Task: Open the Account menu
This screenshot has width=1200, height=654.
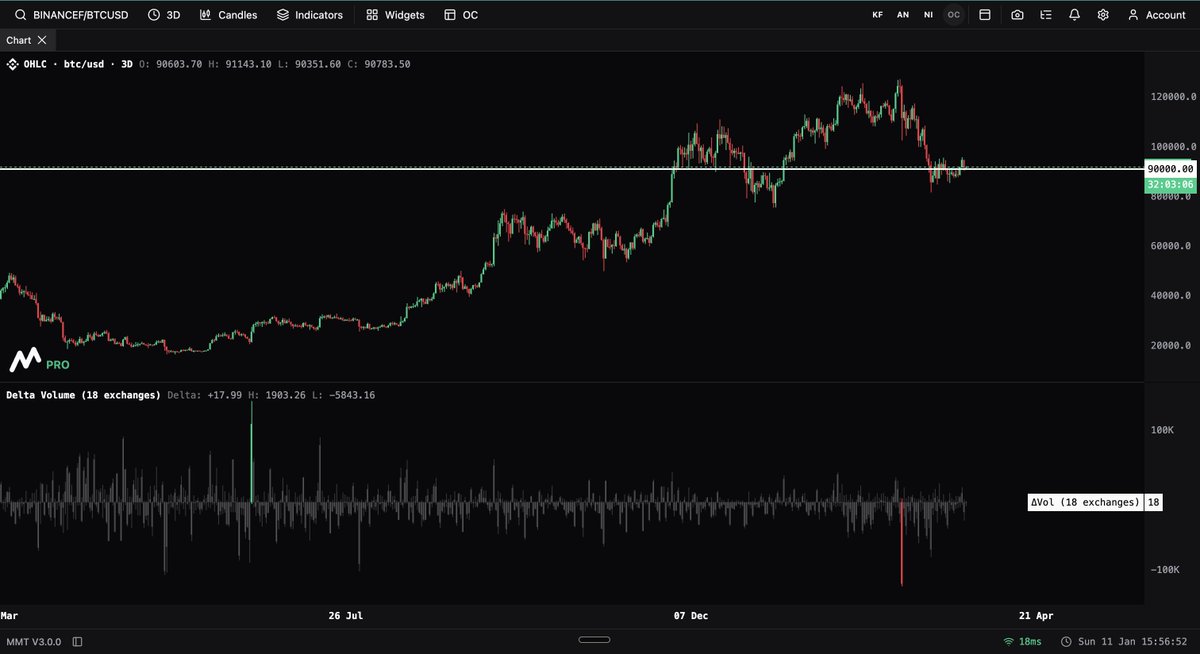Action: tap(1156, 15)
